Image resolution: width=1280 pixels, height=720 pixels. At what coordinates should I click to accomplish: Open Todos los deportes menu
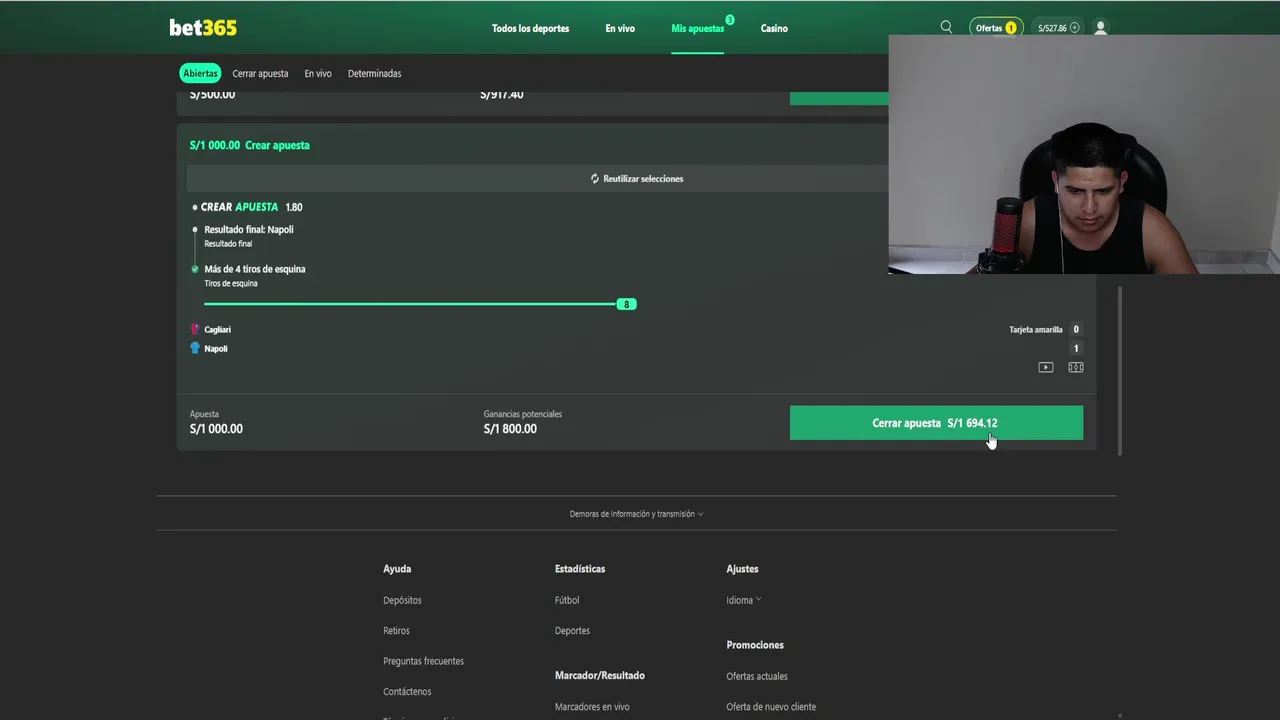[530, 28]
